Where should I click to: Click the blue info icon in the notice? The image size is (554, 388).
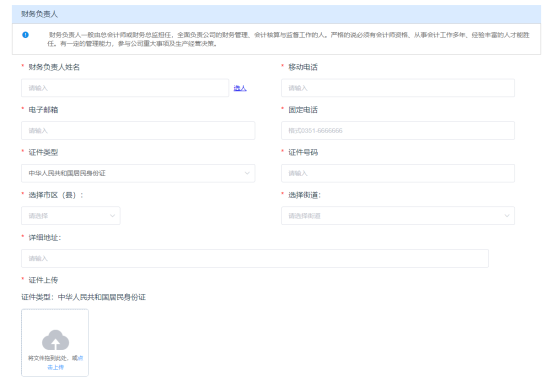click(x=25, y=35)
